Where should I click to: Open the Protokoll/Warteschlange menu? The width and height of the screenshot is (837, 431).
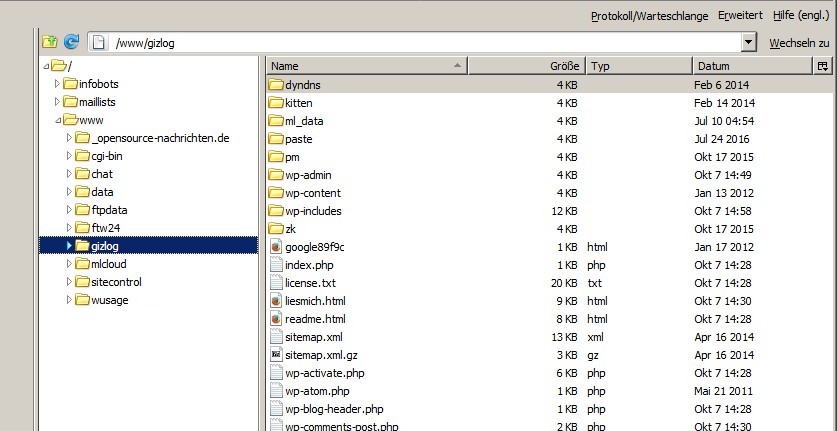[x=649, y=16]
